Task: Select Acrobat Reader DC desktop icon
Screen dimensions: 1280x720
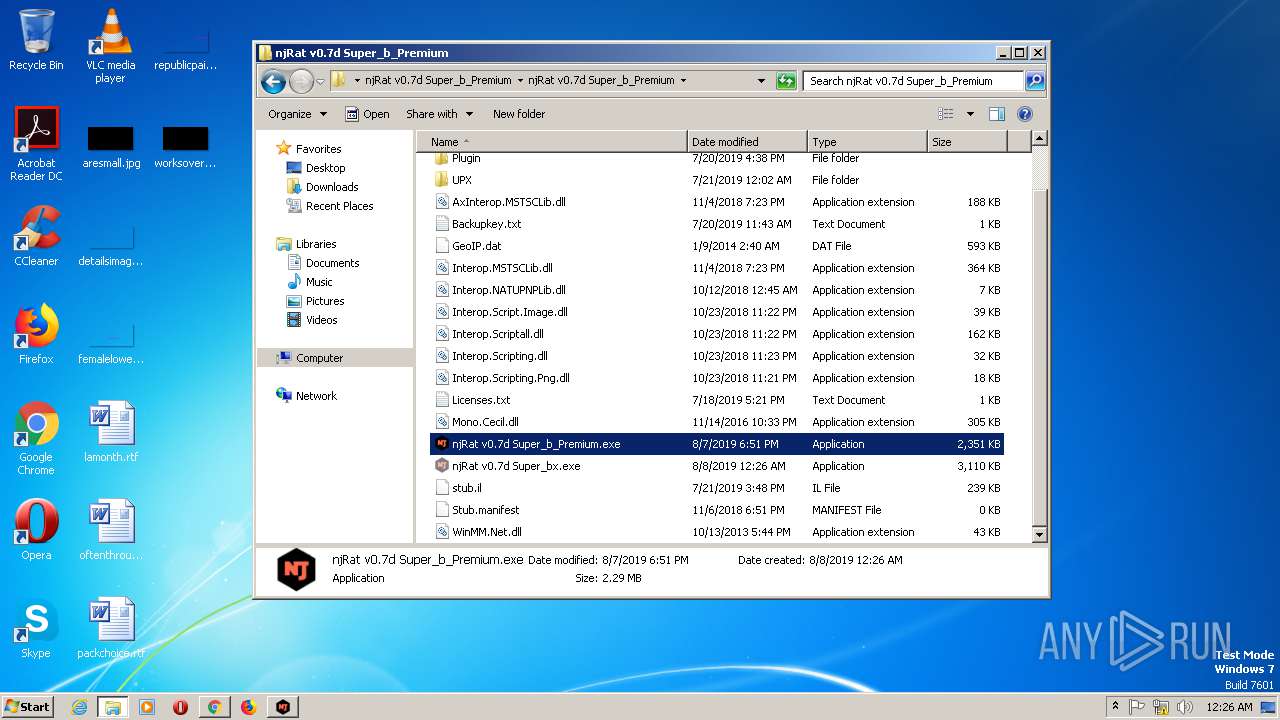Action: pos(36,144)
